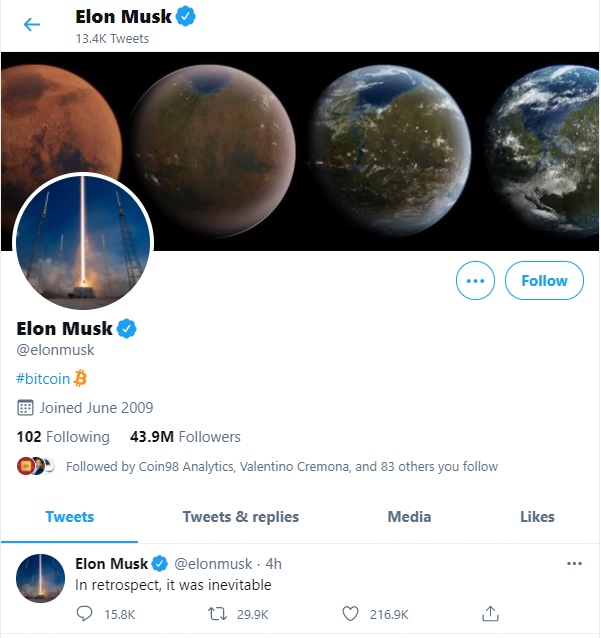Click the reply icon on the tweet
Viewport: 601px width, 638px height.
coord(84,612)
